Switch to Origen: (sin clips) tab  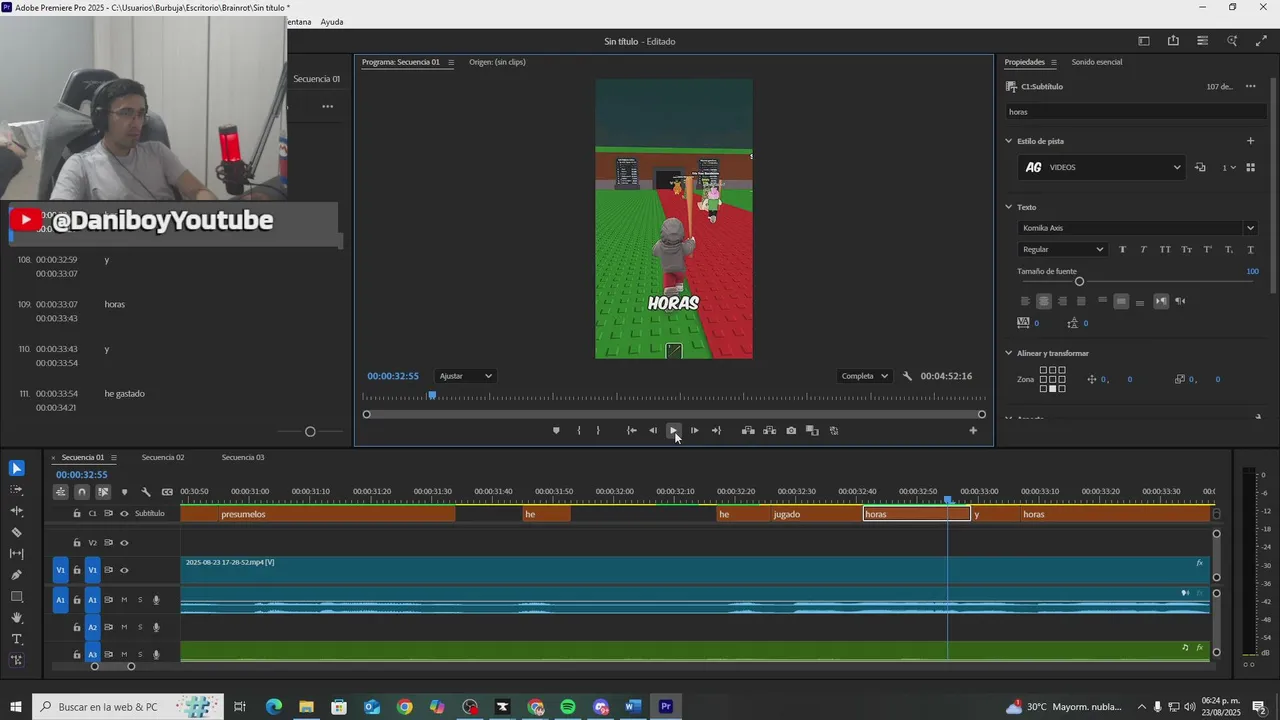pyautogui.click(x=497, y=62)
